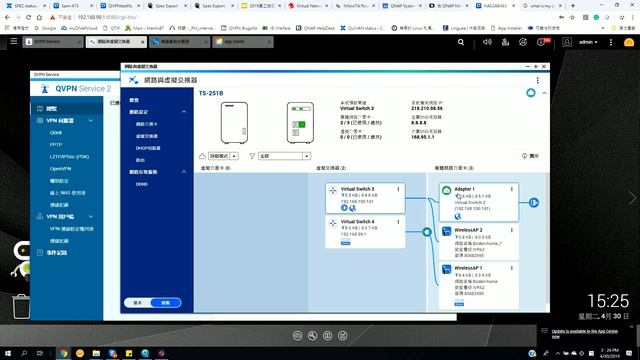Click the QTS search magnifier icon
This screenshot has width=640, height=360.
[x=461, y=42]
